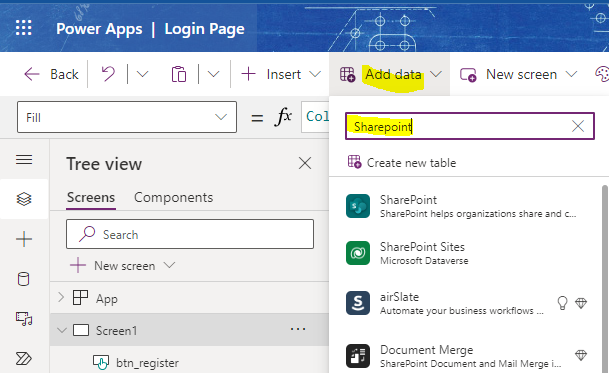The height and width of the screenshot is (373, 609).
Task: Expand the App tree node
Action: [61, 298]
